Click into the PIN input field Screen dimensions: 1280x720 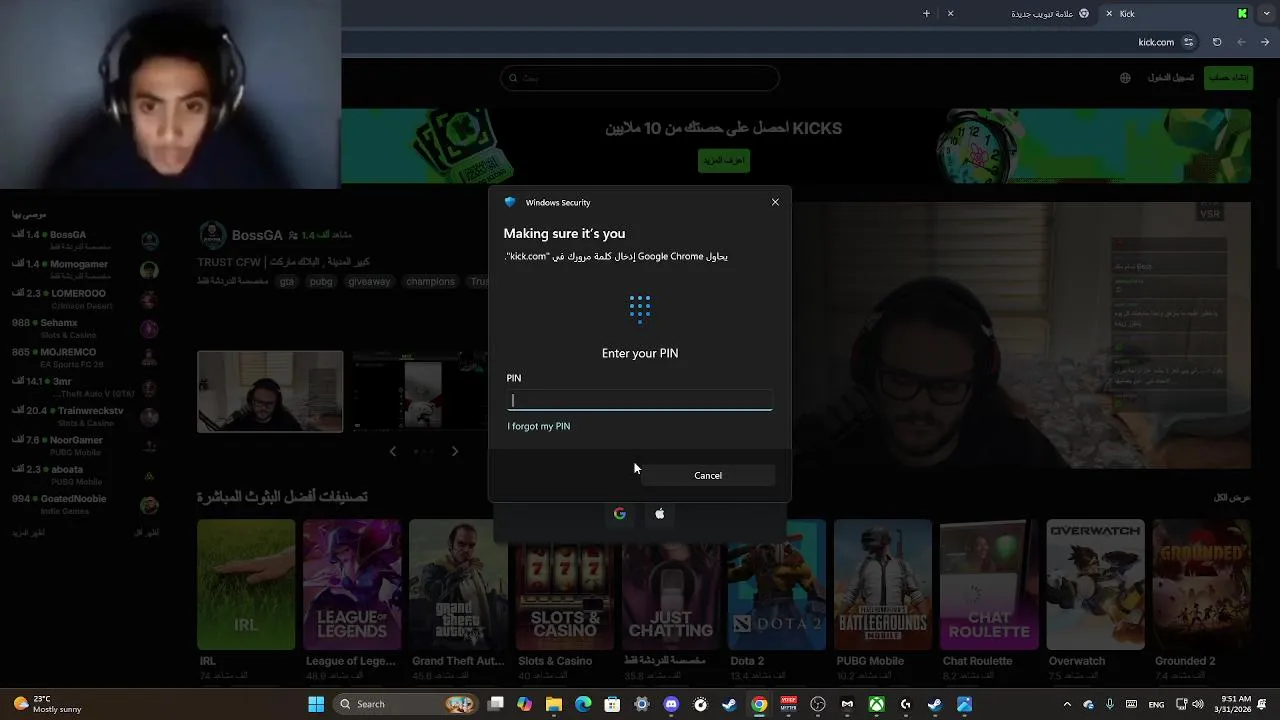(x=639, y=400)
